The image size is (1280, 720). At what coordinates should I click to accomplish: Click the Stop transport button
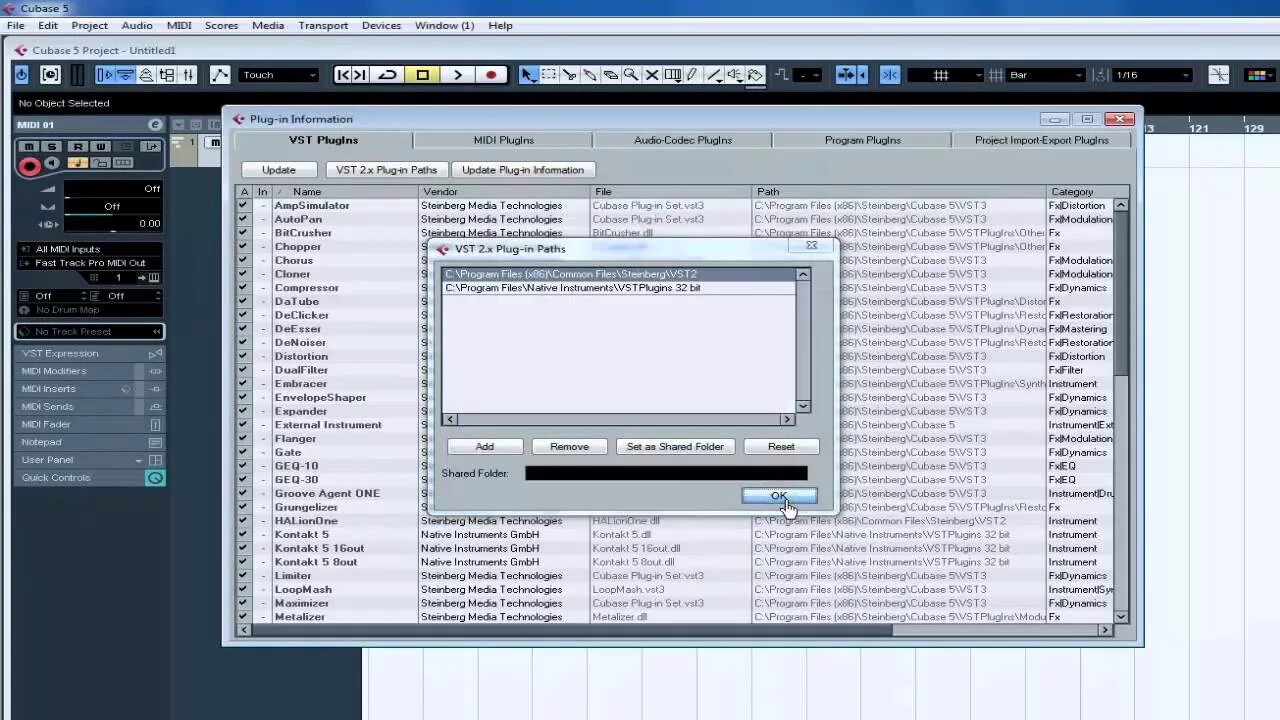(422, 75)
